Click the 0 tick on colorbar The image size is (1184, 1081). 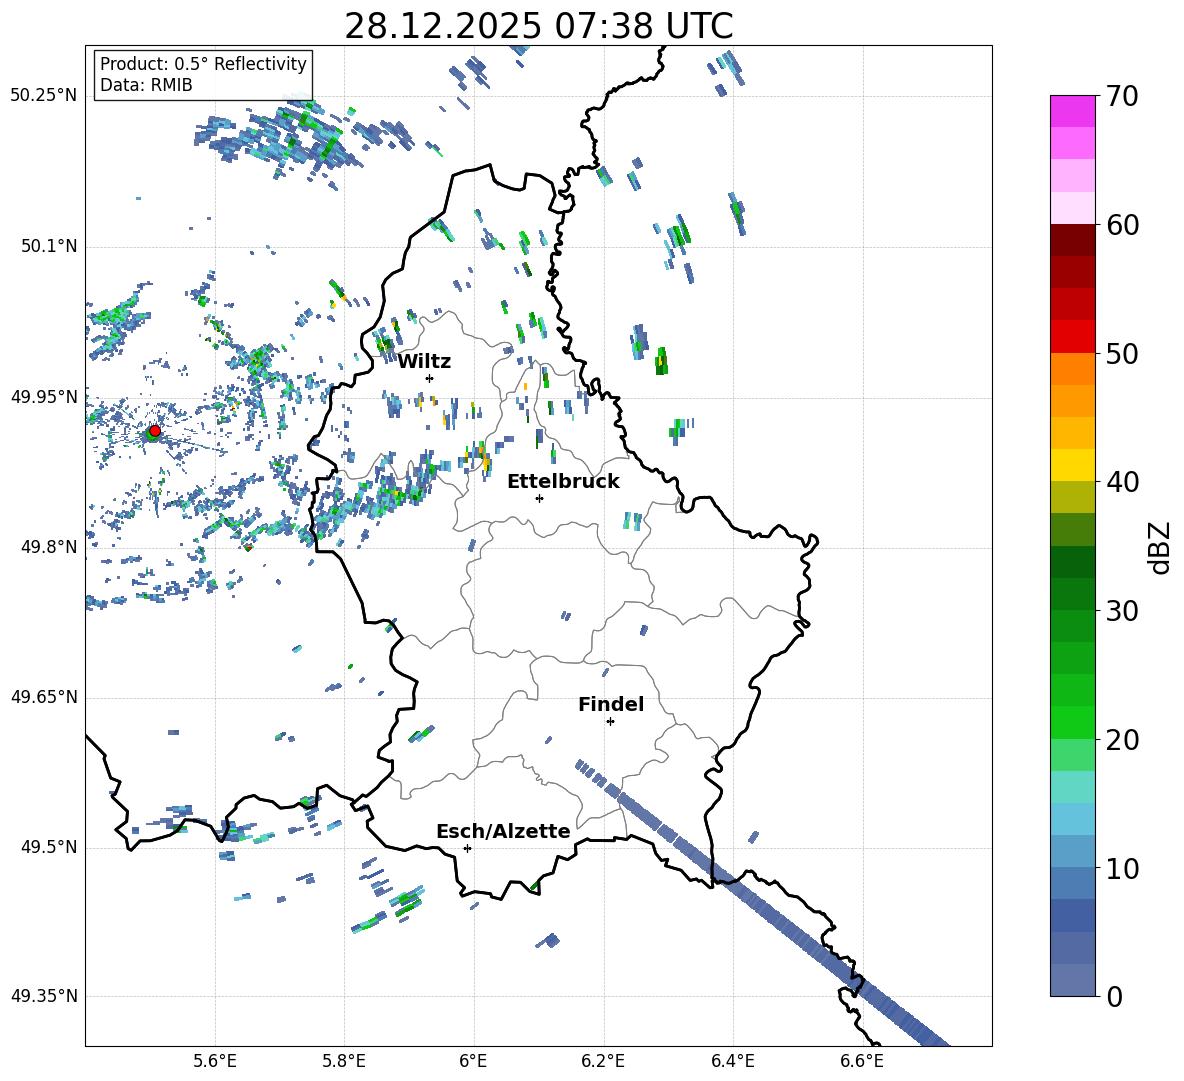point(1115,996)
